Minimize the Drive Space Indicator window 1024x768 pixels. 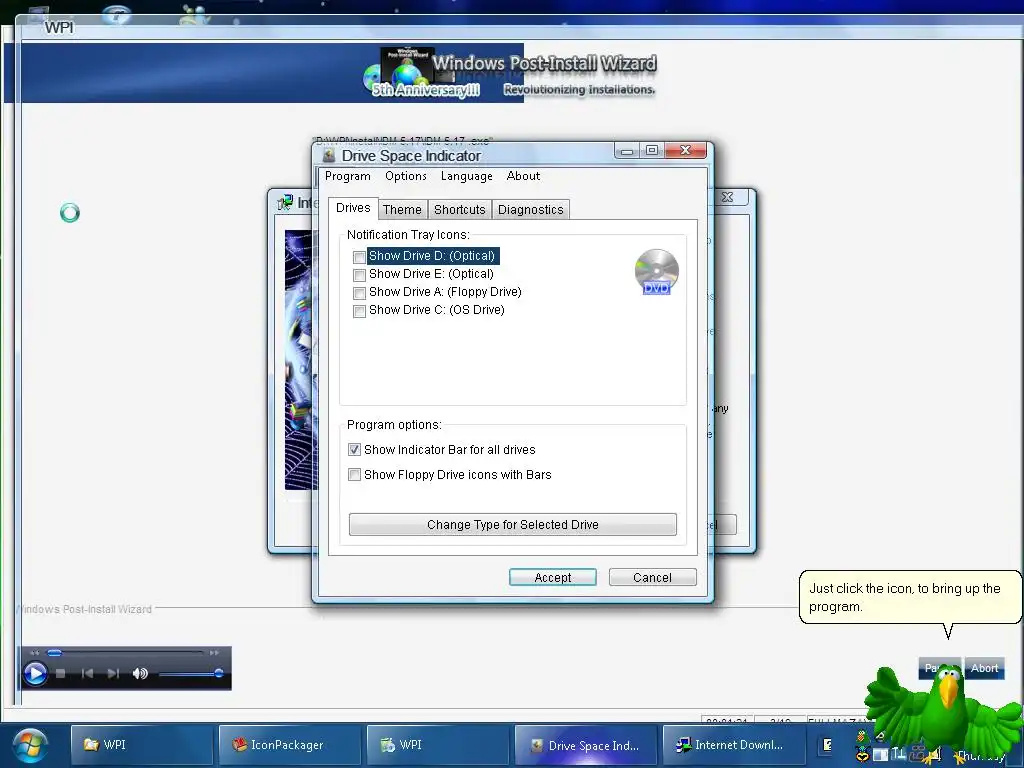click(626, 151)
